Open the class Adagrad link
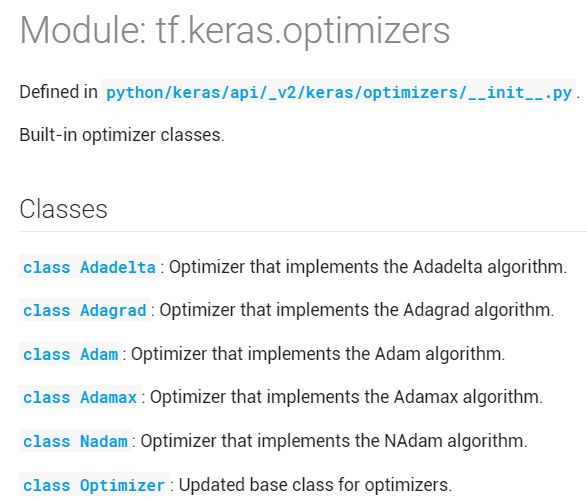587x501 pixels. (85, 310)
